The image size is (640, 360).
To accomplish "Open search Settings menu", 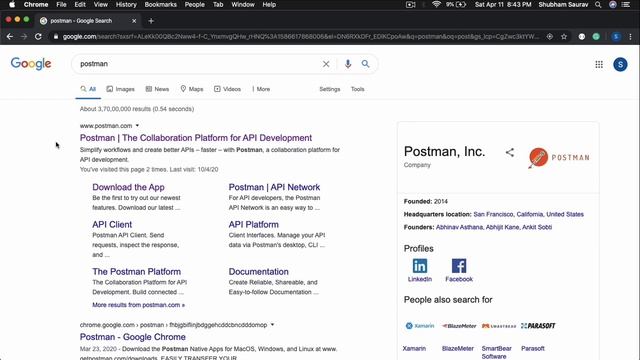I will [x=329, y=89].
